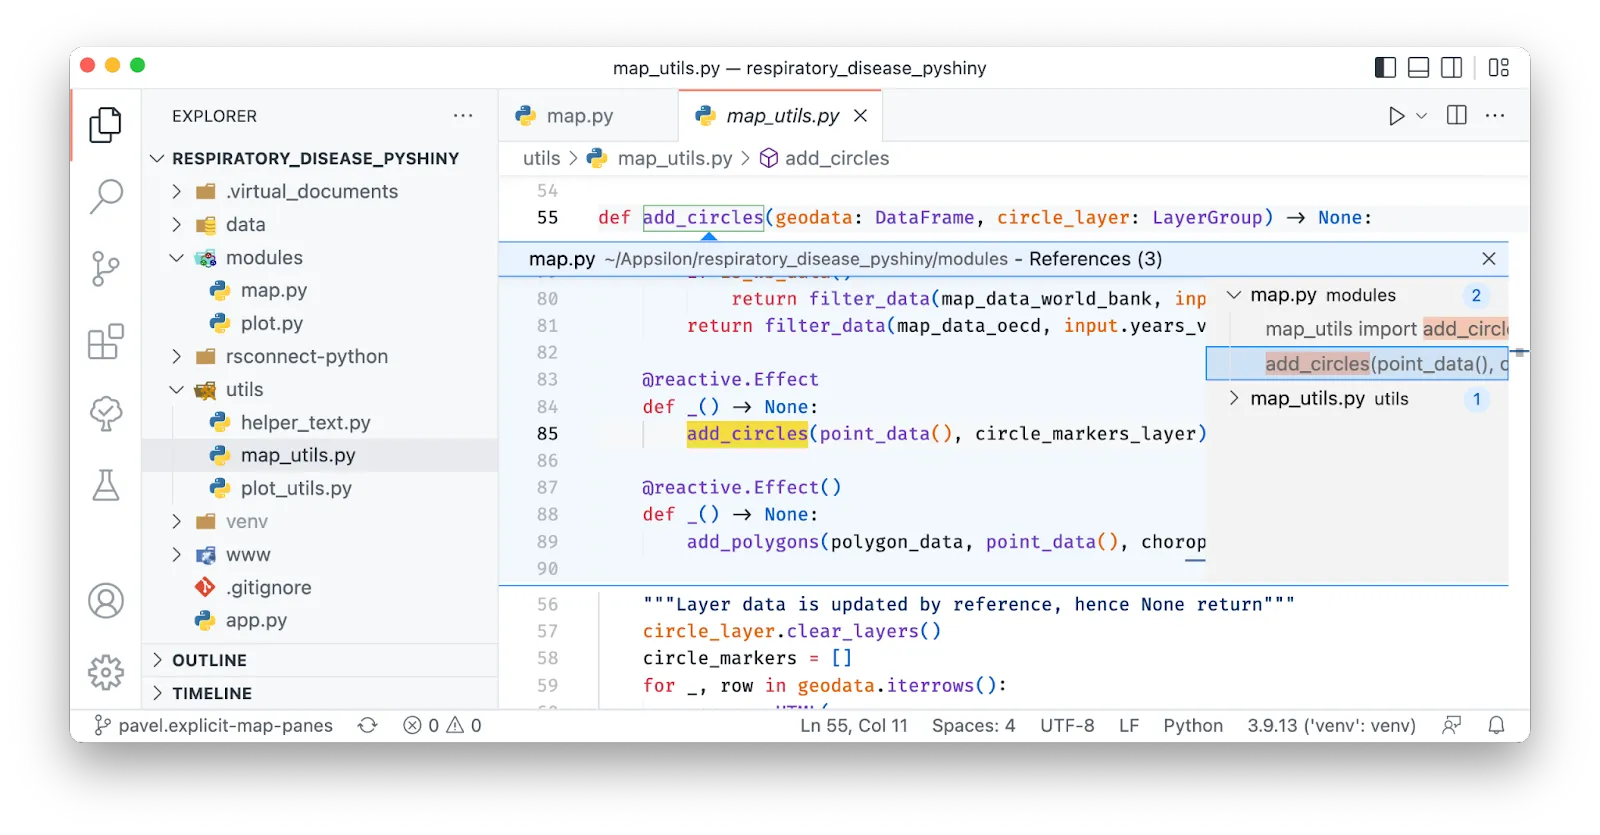Close the References peek view
Screen dimensions: 1600x835
point(1488,259)
